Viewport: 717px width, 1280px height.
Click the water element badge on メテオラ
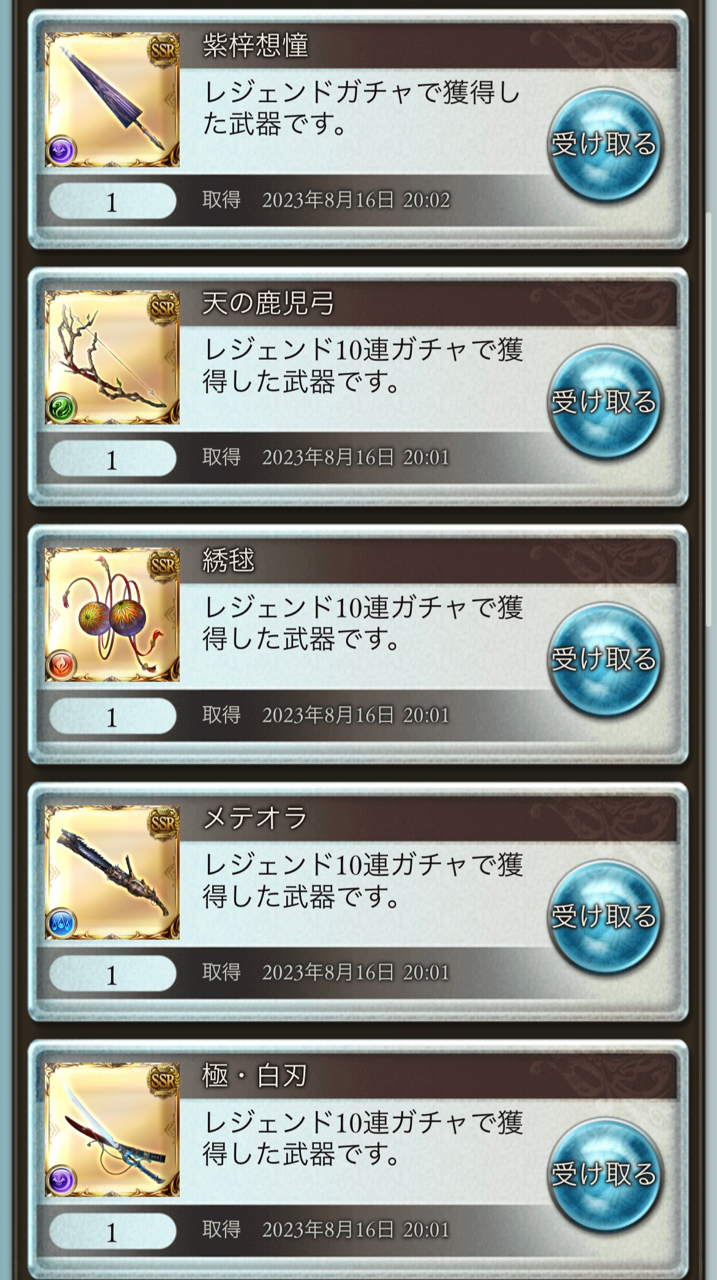click(x=62, y=923)
